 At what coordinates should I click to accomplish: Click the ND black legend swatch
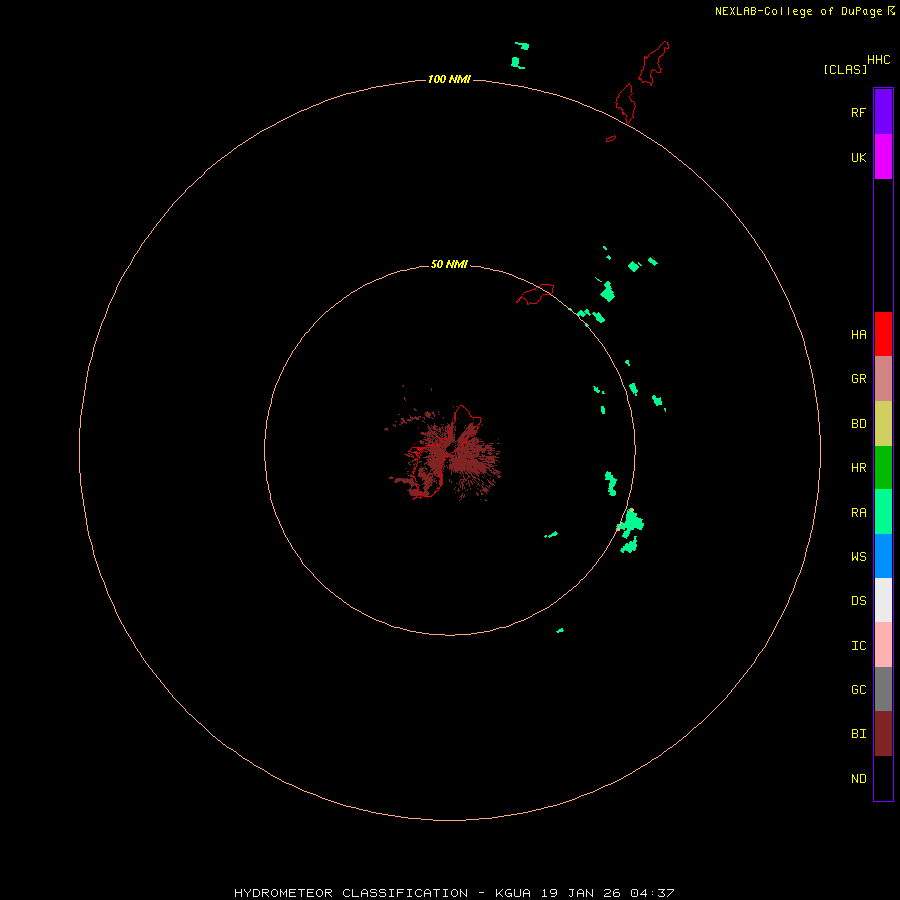pyautogui.click(x=883, y=778)
